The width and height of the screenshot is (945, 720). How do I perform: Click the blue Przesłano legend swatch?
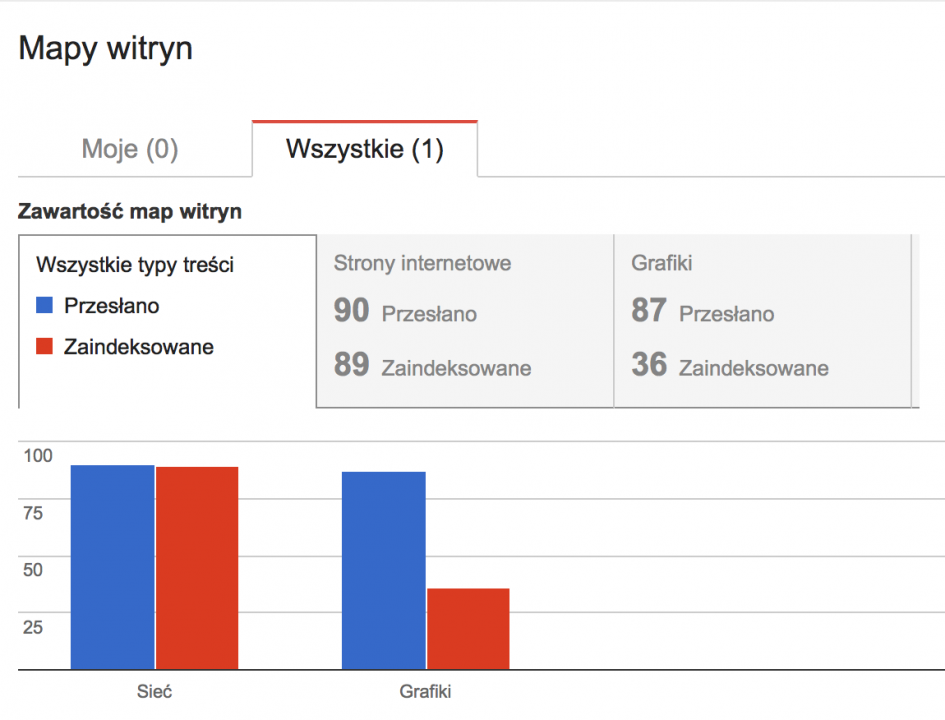45,305
